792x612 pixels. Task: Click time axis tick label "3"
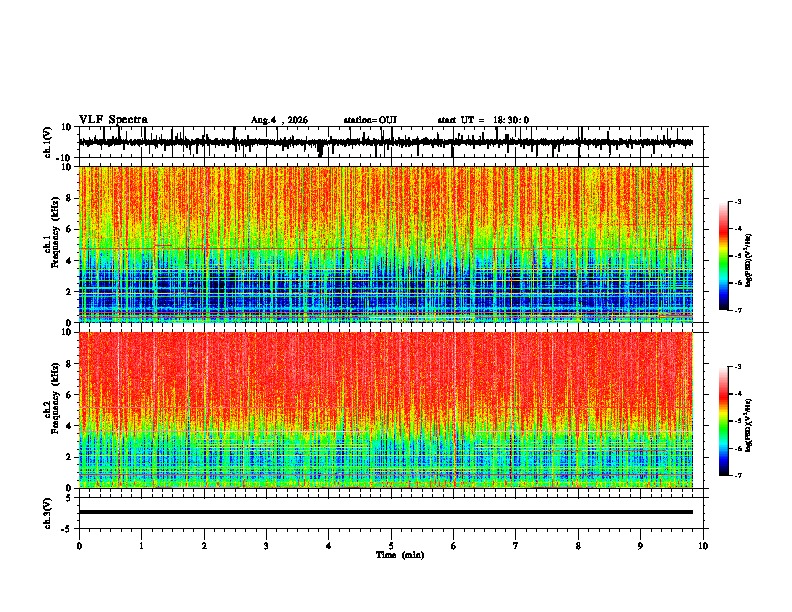pyautogui.click(x=266, y=546)
